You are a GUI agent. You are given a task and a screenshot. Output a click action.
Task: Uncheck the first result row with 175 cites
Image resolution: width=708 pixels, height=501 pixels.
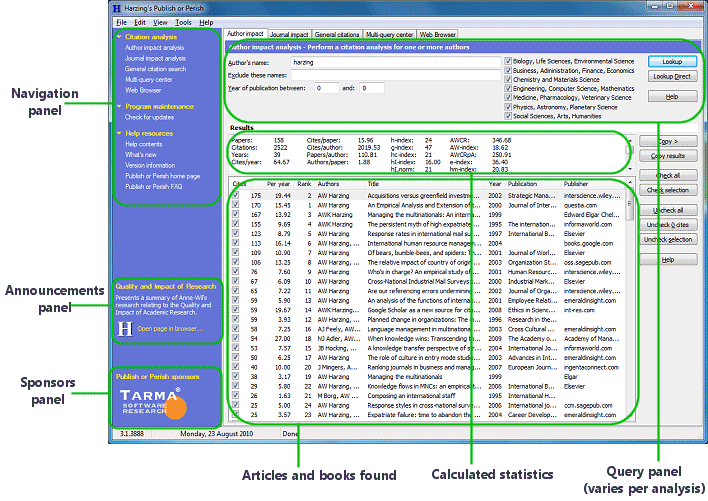click(235, 196)
